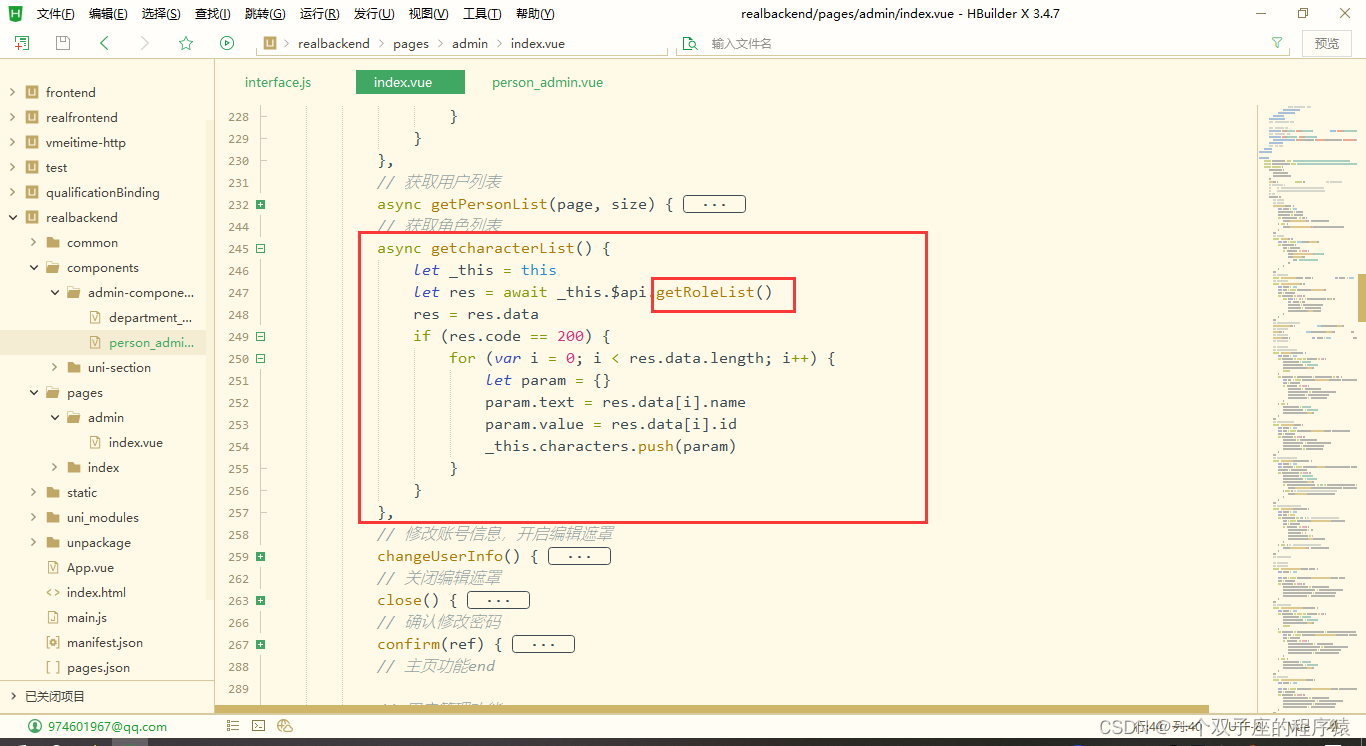This screenshot has width=1366, height=746.
Task: Click the manifest.json file icon
Action: coord(53,642)
